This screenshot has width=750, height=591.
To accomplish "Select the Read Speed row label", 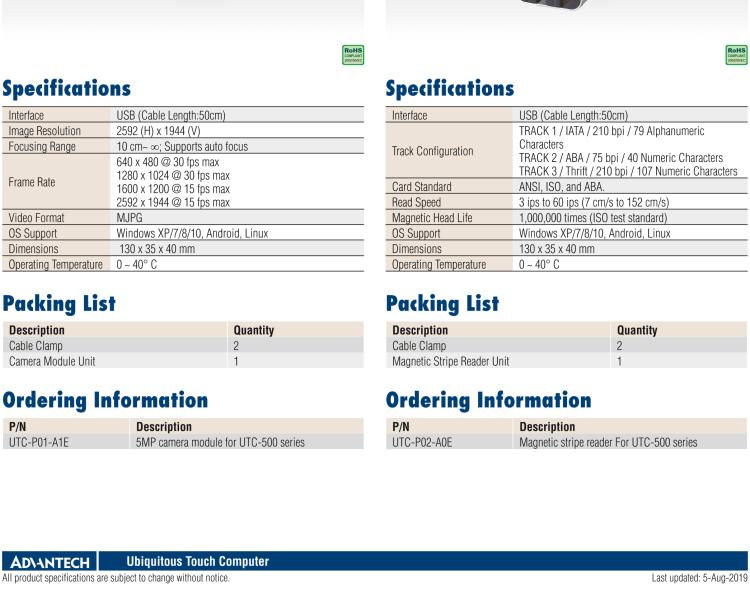I will 420,202.
